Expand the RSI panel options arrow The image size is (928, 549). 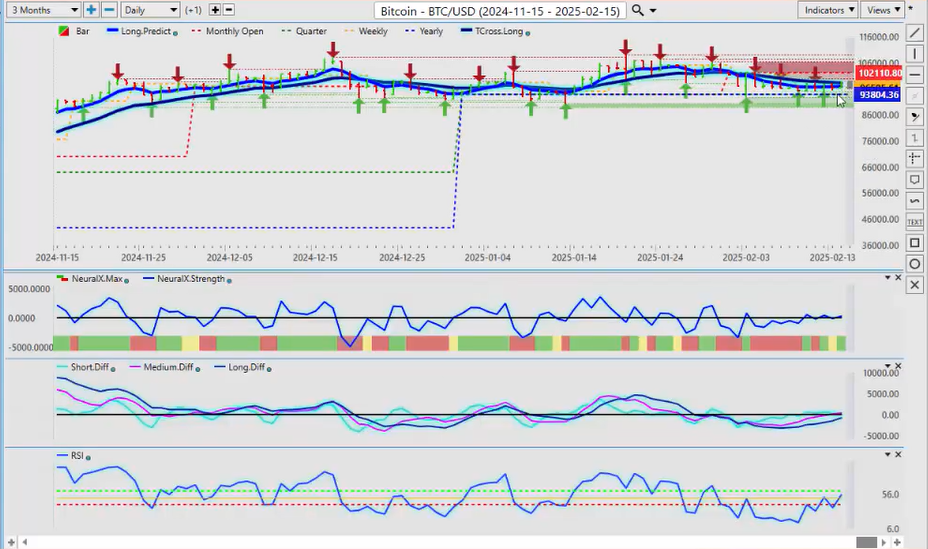(x=887, y=455)
